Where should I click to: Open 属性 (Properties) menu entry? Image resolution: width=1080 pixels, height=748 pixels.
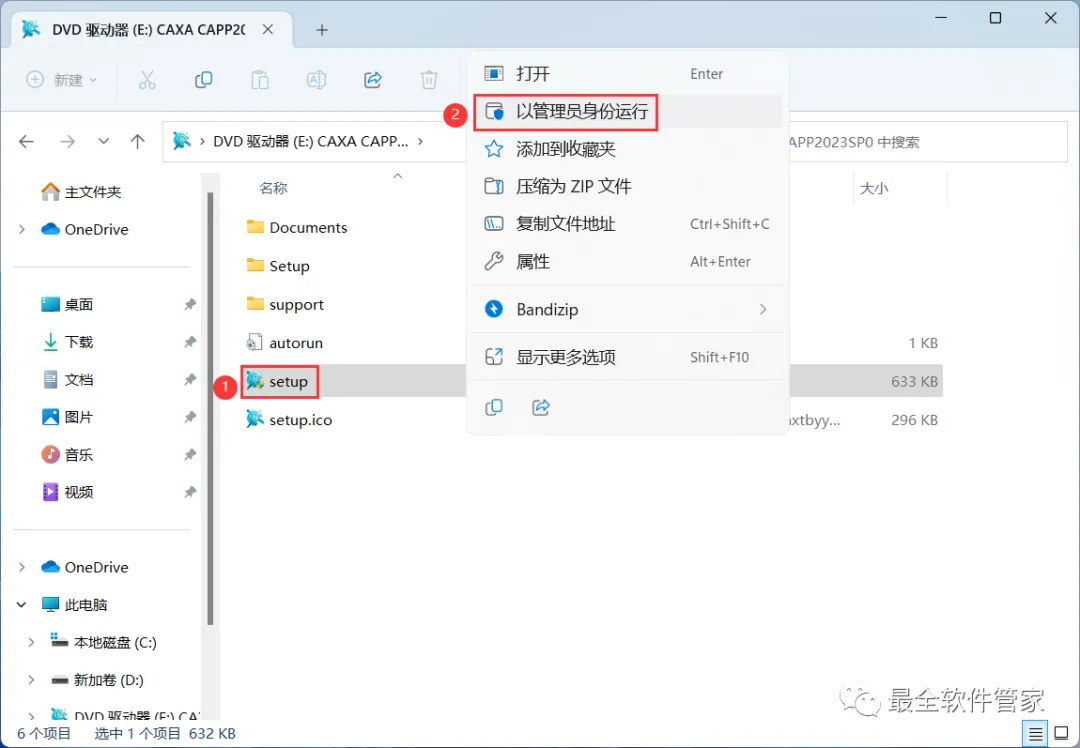tap(627, 262)
